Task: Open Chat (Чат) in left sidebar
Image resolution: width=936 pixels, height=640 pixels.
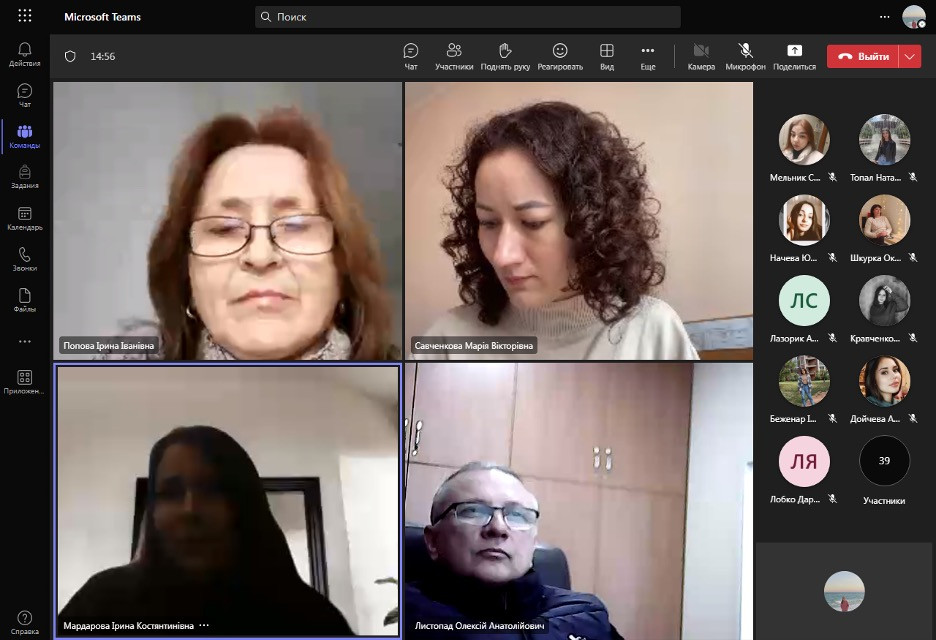Action: pos(24,96)
